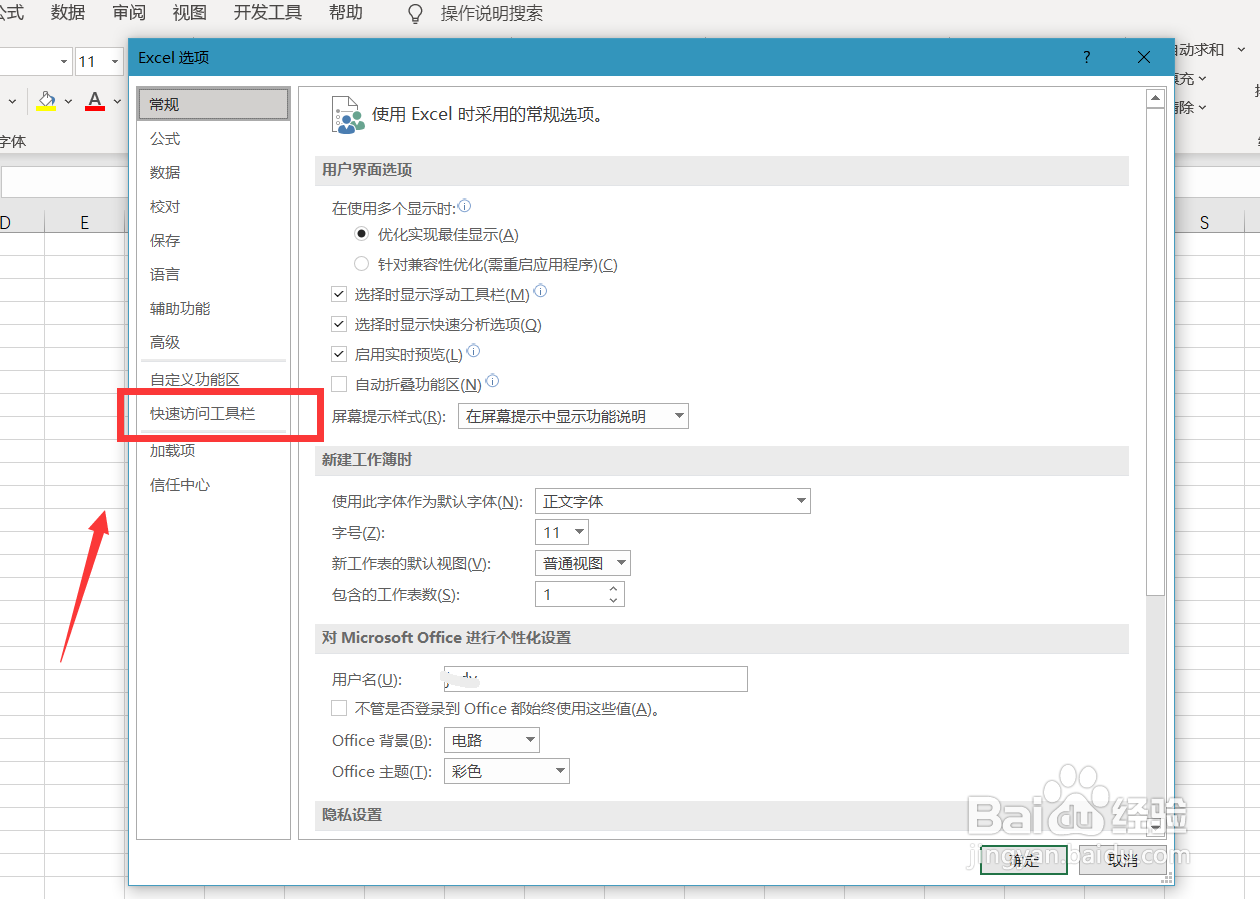Check 不管是否登录到 Office 都始终使用这些值
1260x899 pixels.
click(339, 708)
